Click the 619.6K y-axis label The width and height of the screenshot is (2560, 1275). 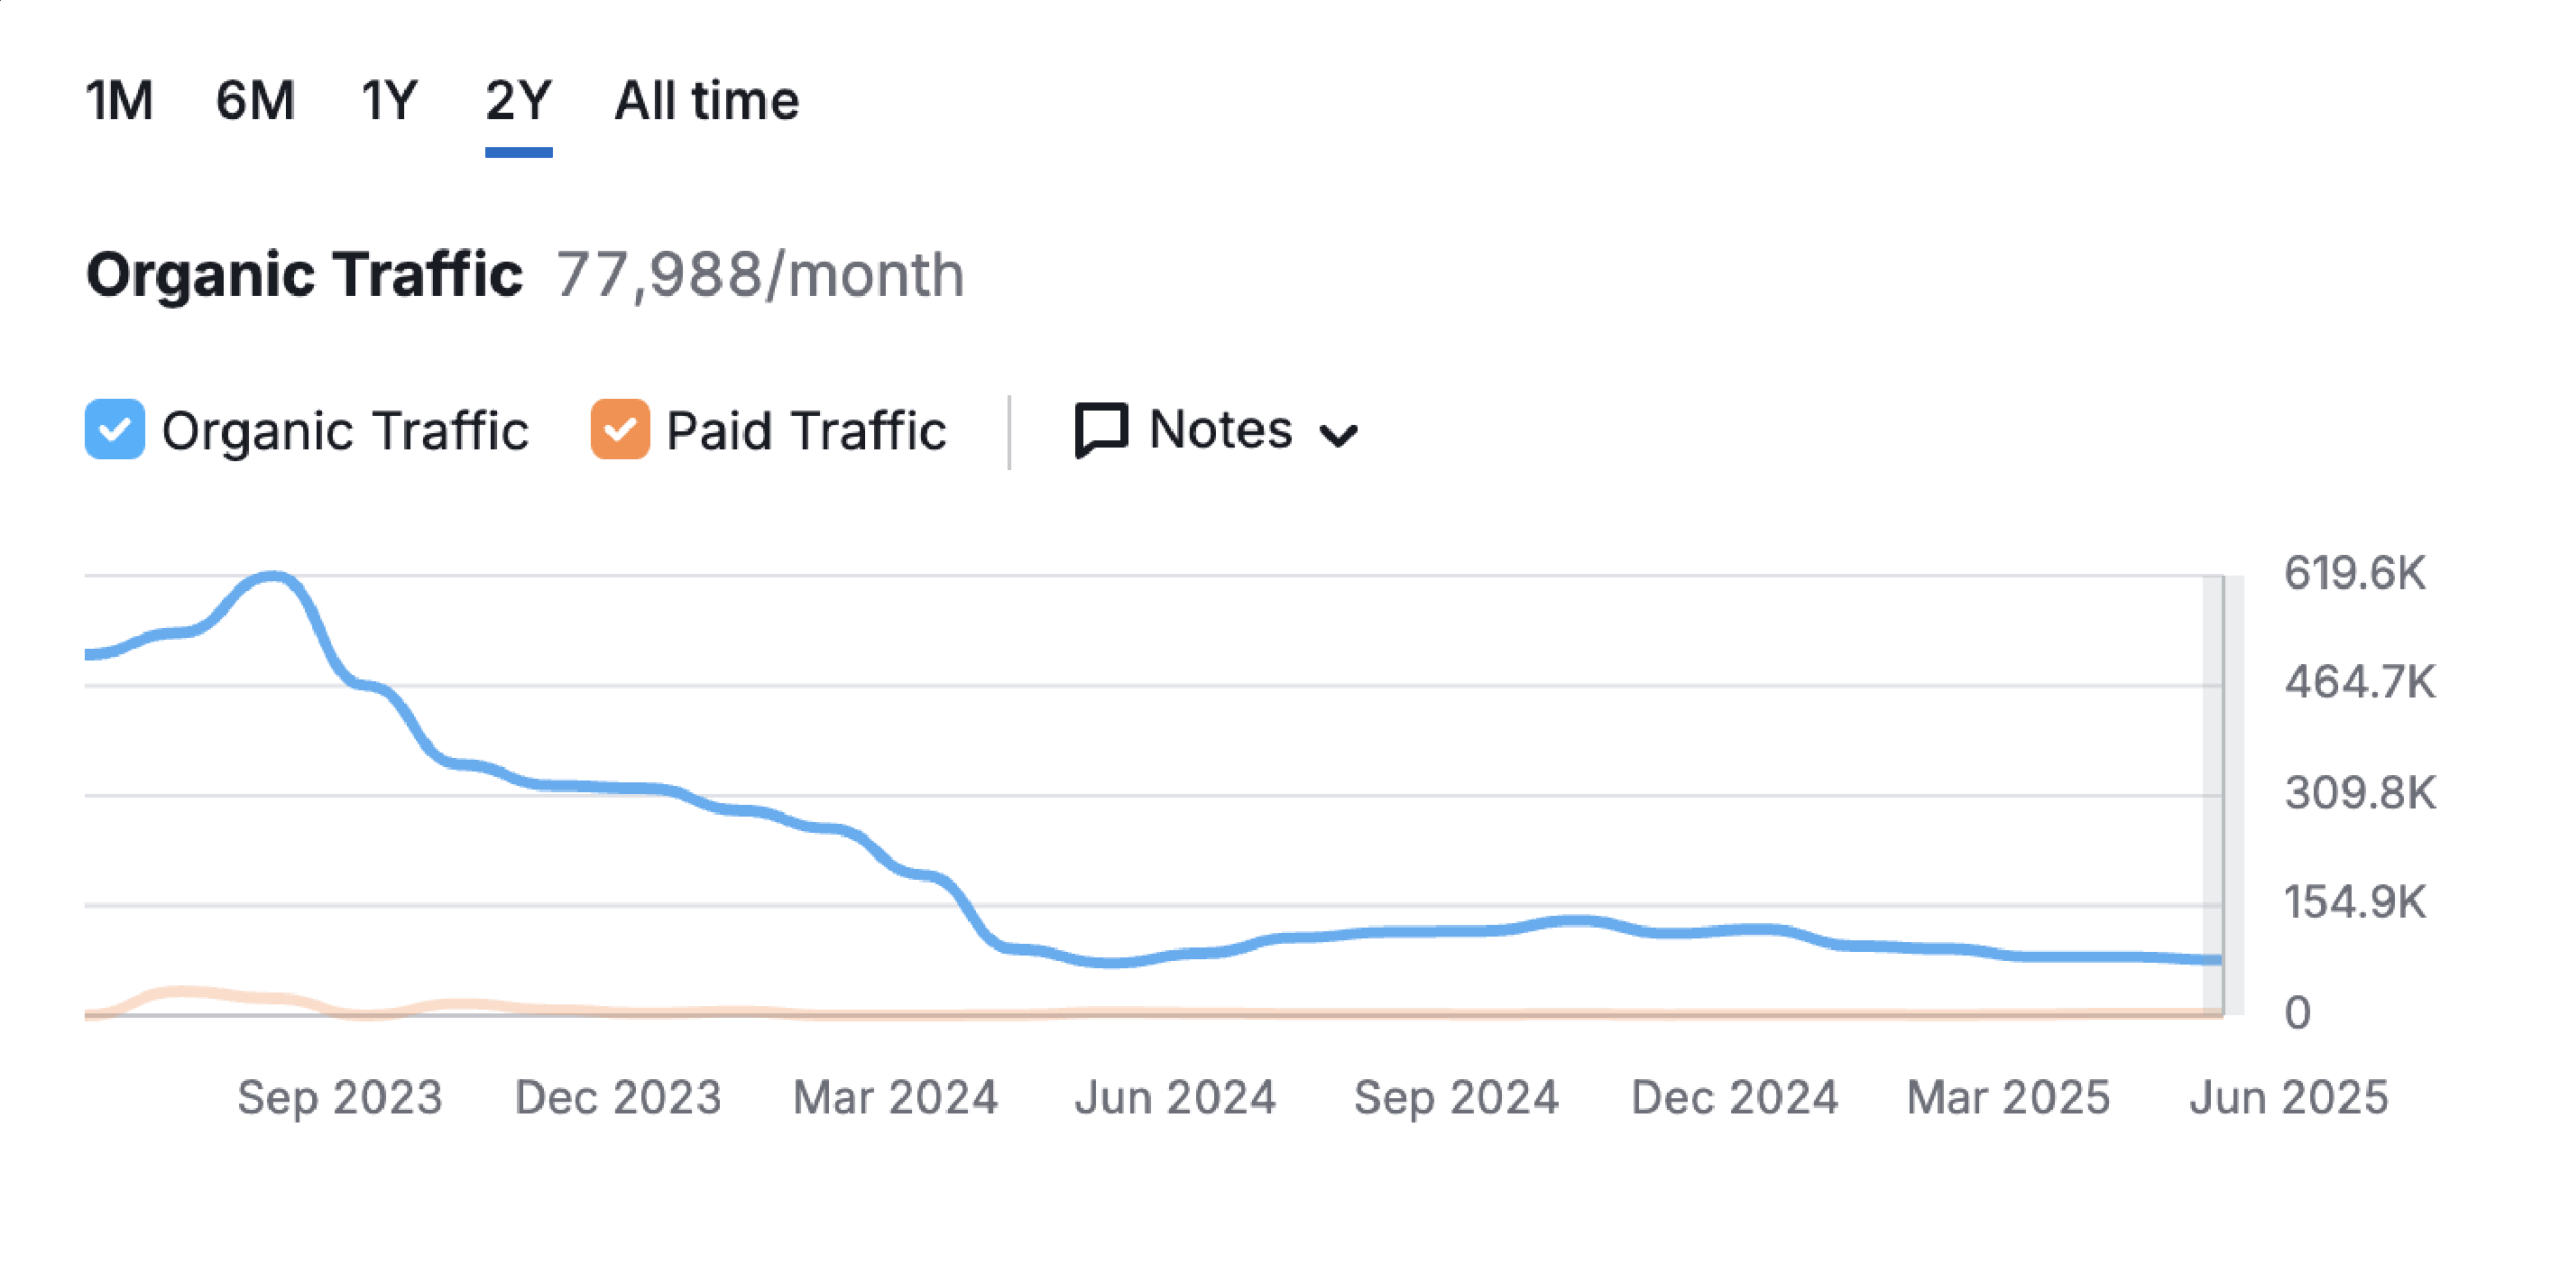click(x=2355, y=573)
